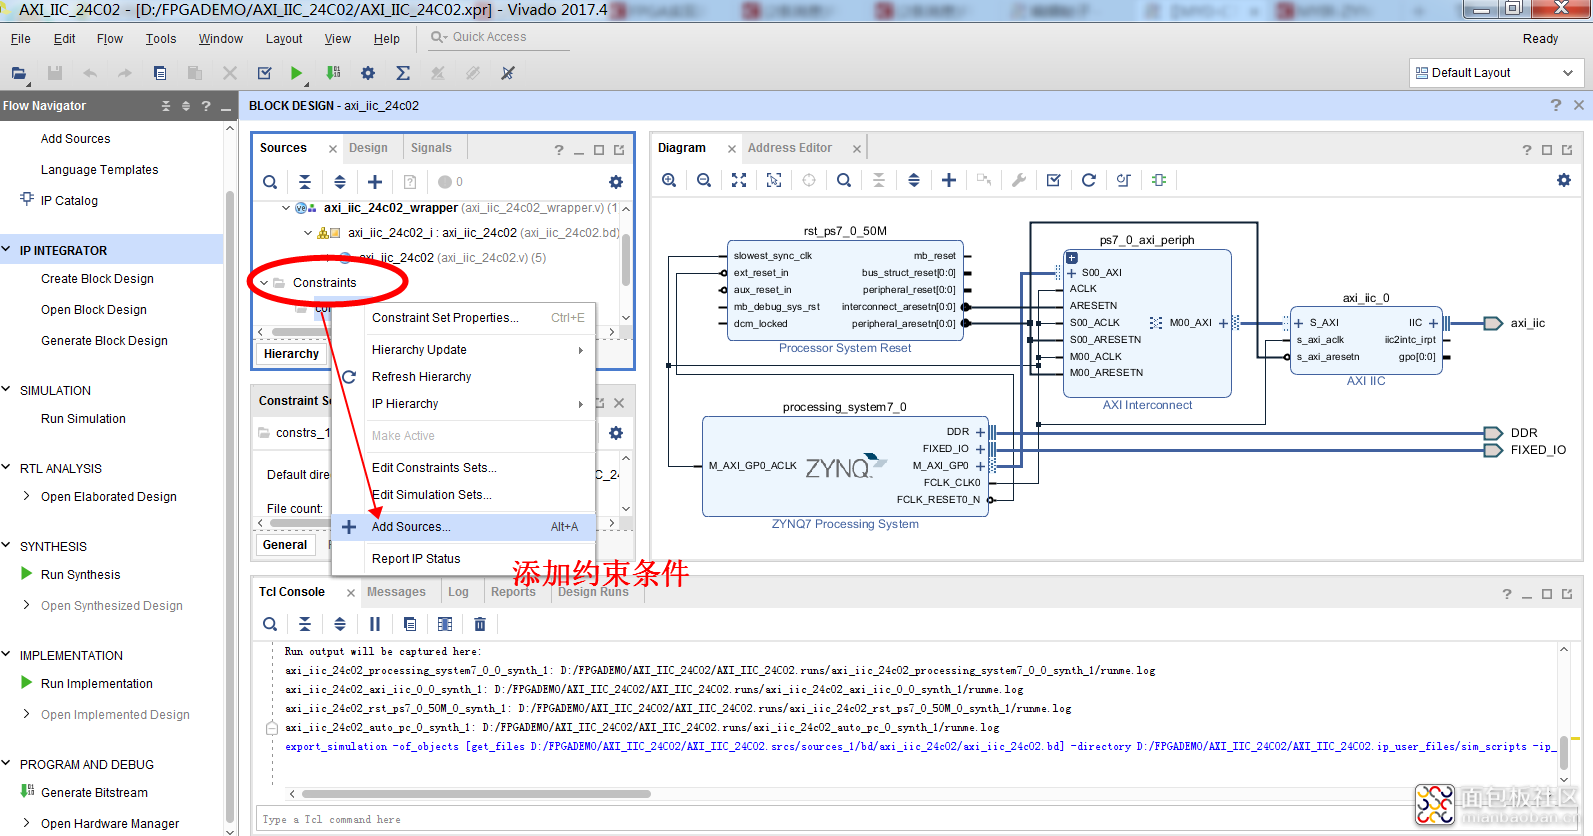This screenshot has width=1593, height=836.
Task: Select Refresh Hierarchy in context menu
Action: click(x=464, y=377)
